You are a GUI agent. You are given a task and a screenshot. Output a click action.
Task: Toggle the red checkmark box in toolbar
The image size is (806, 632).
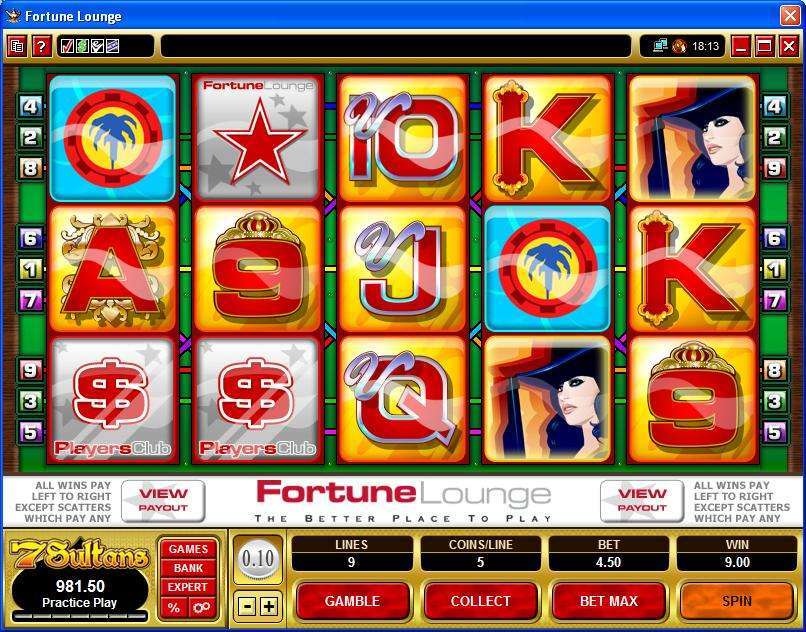[67, 47]
